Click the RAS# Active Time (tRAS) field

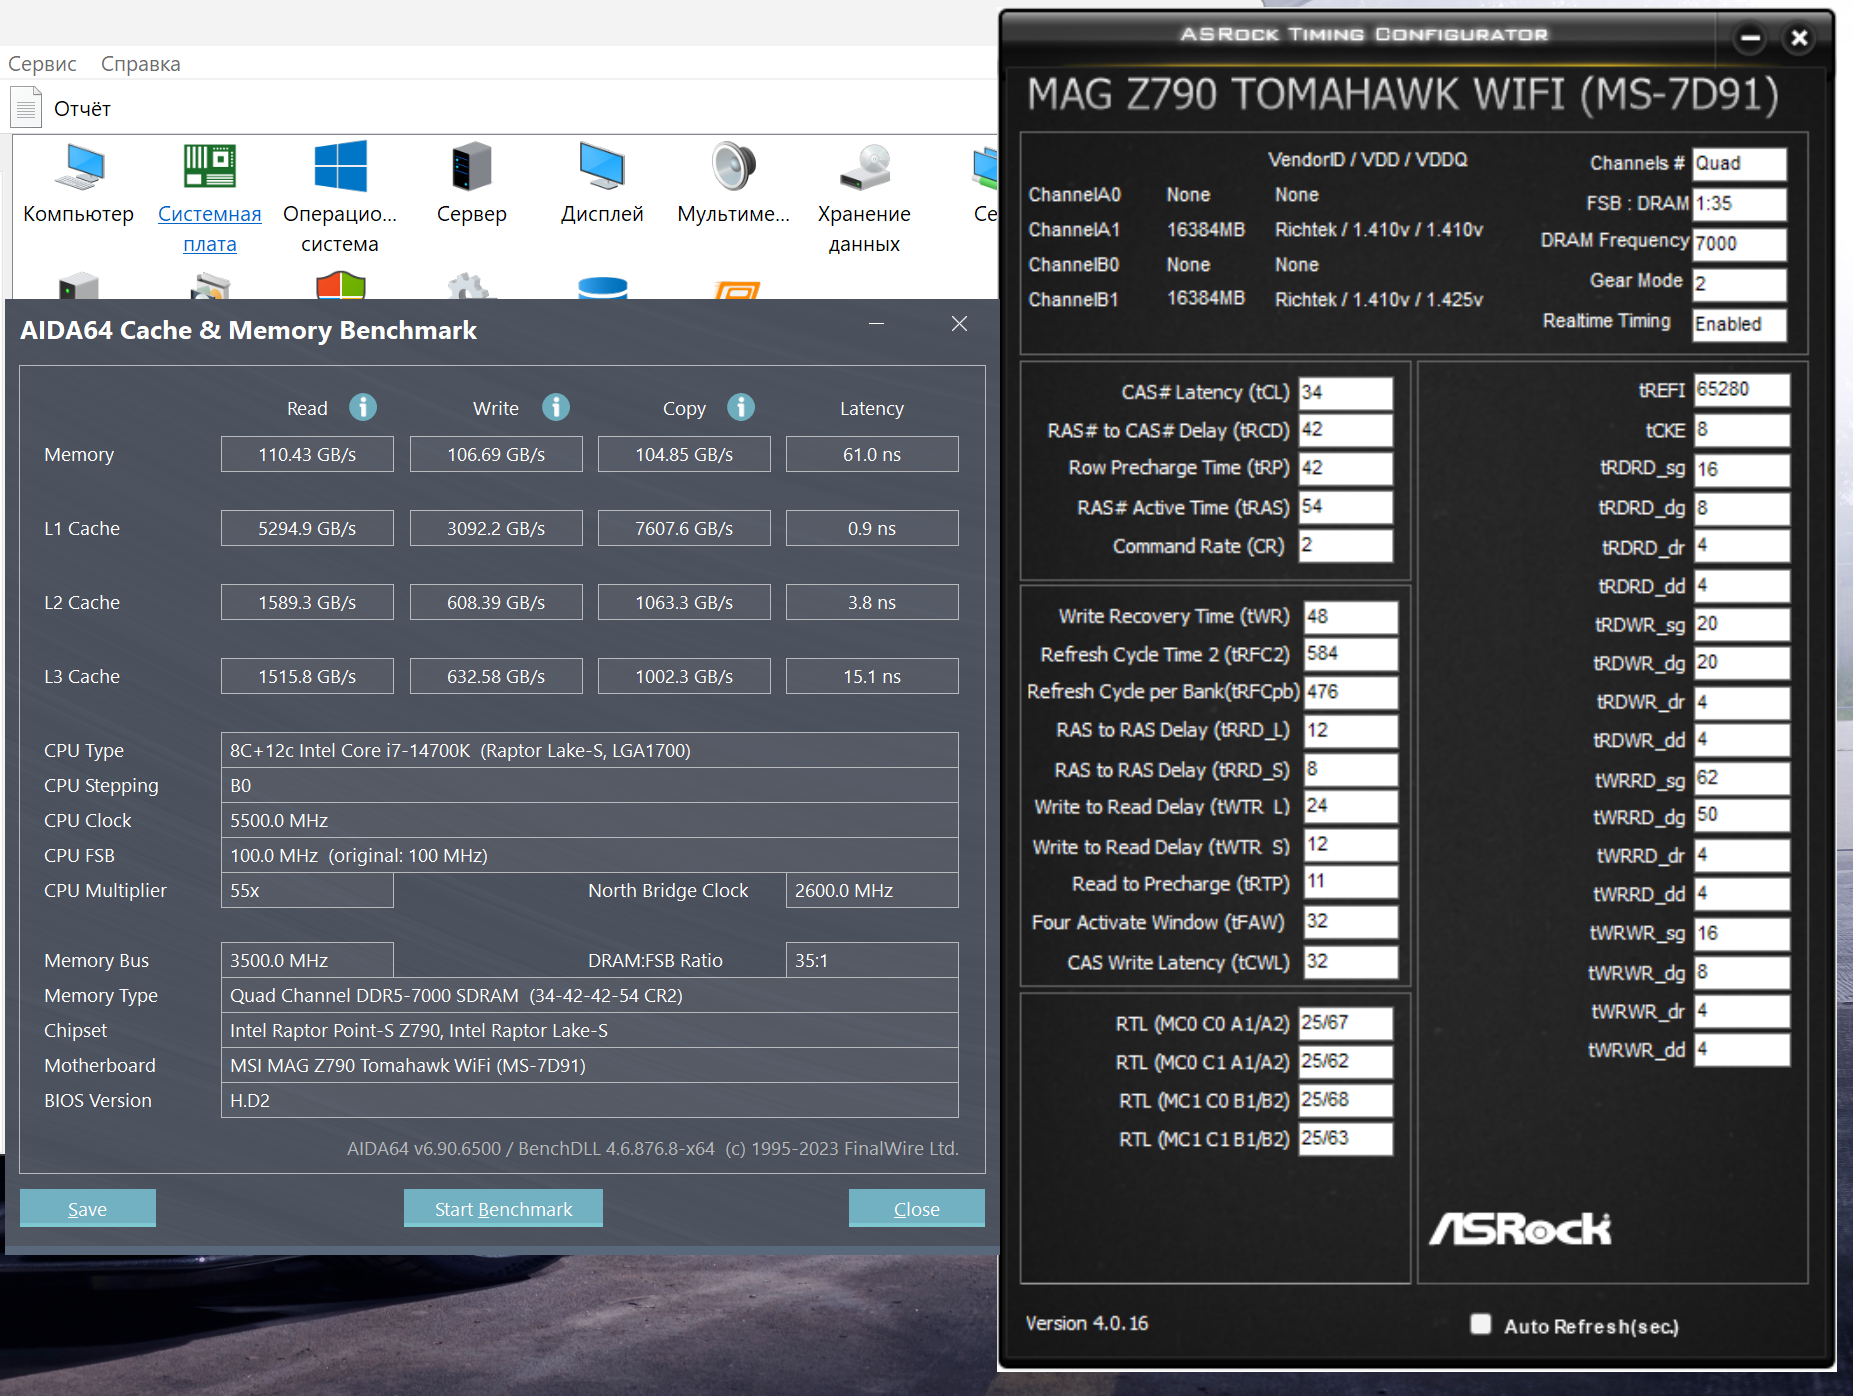click(x=1345, y=507)
